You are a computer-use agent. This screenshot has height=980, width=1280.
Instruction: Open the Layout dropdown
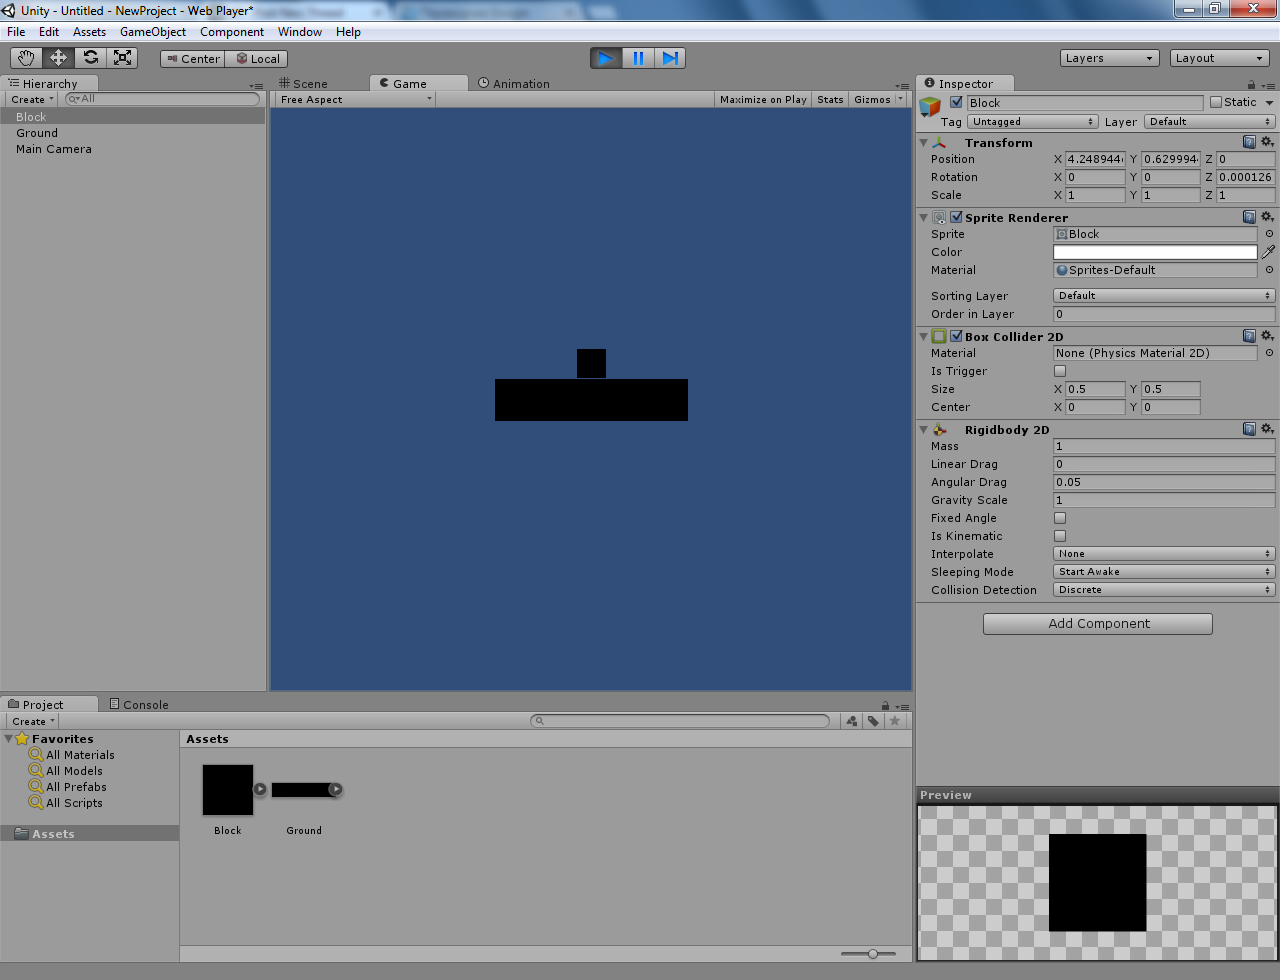click(1218, 57)
